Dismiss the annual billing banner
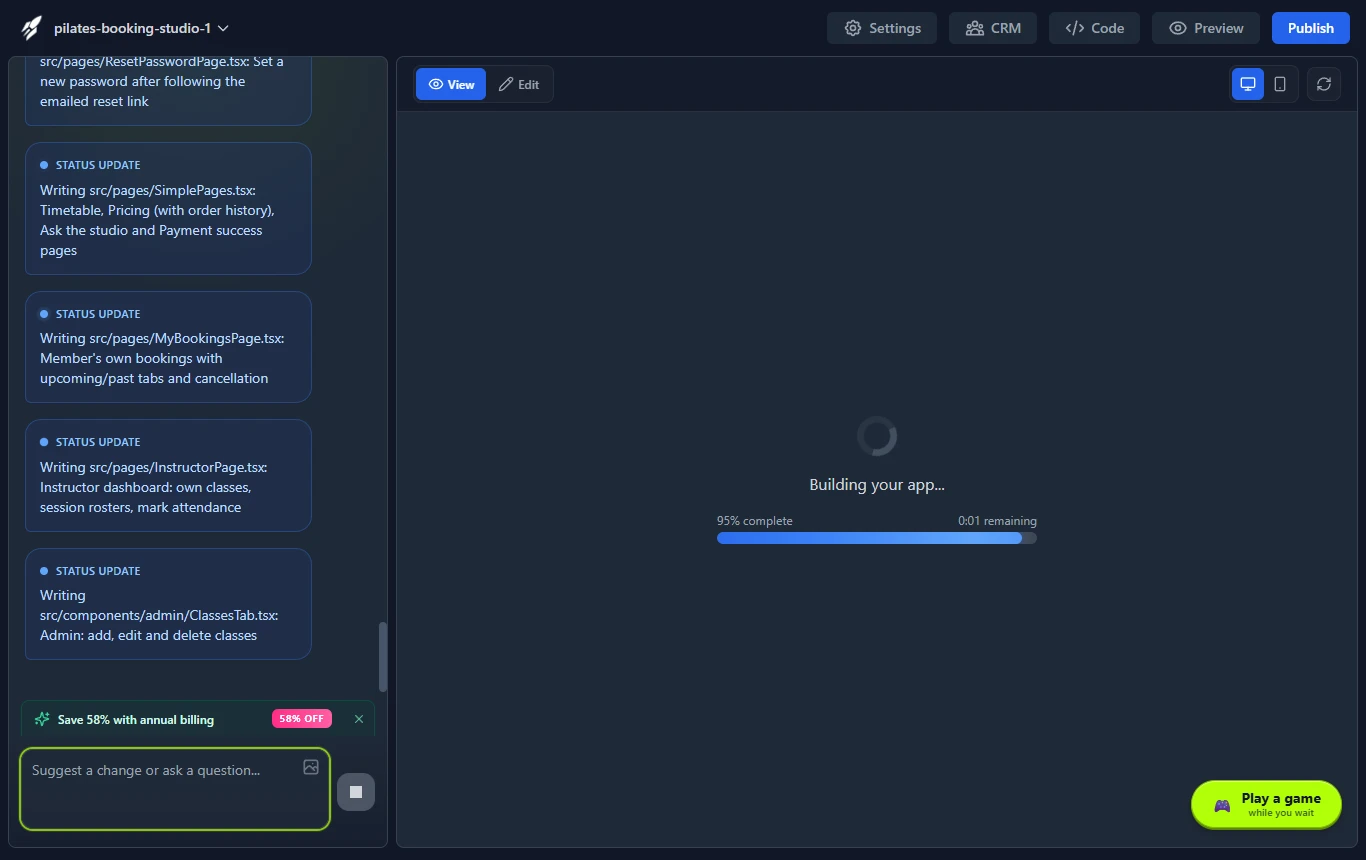Viewport: 1366px width, 860px height. click(359, 719)
